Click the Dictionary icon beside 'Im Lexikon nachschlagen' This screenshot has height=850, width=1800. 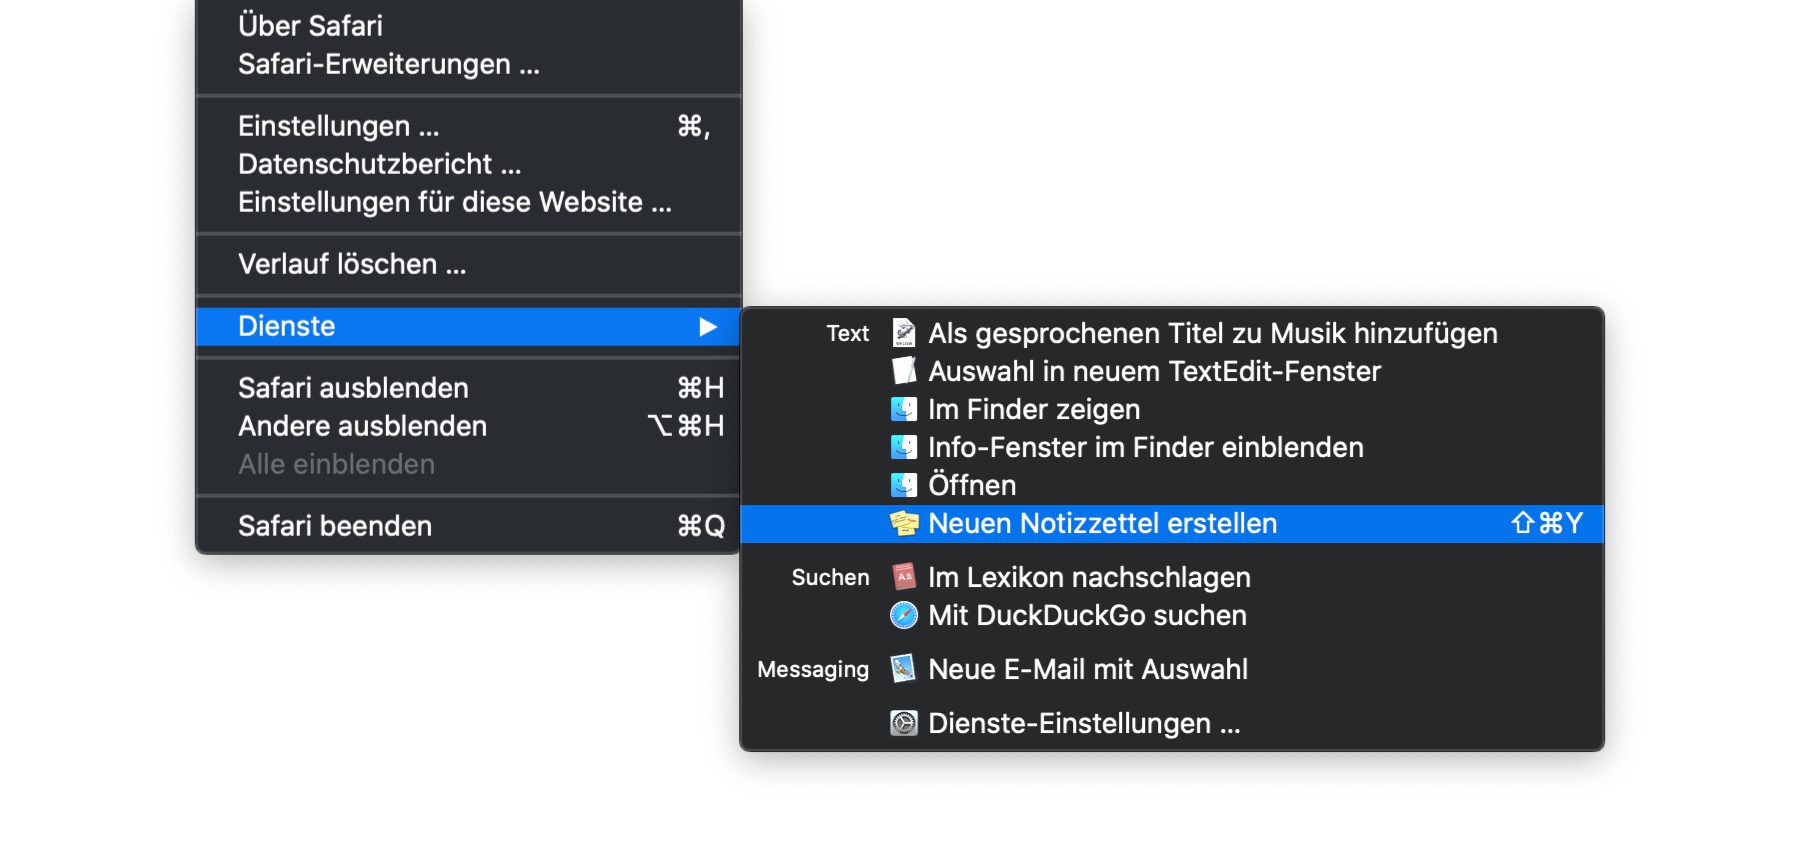904,577
